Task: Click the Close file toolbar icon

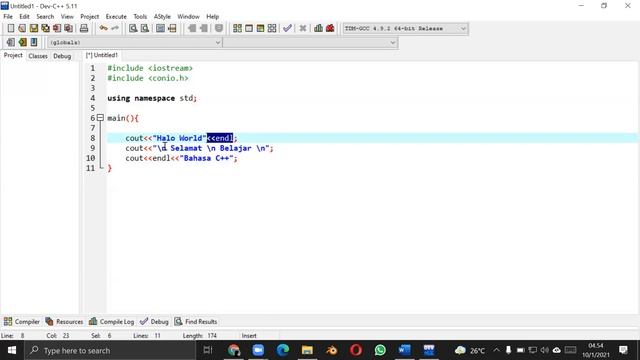Action: (57, 28)
